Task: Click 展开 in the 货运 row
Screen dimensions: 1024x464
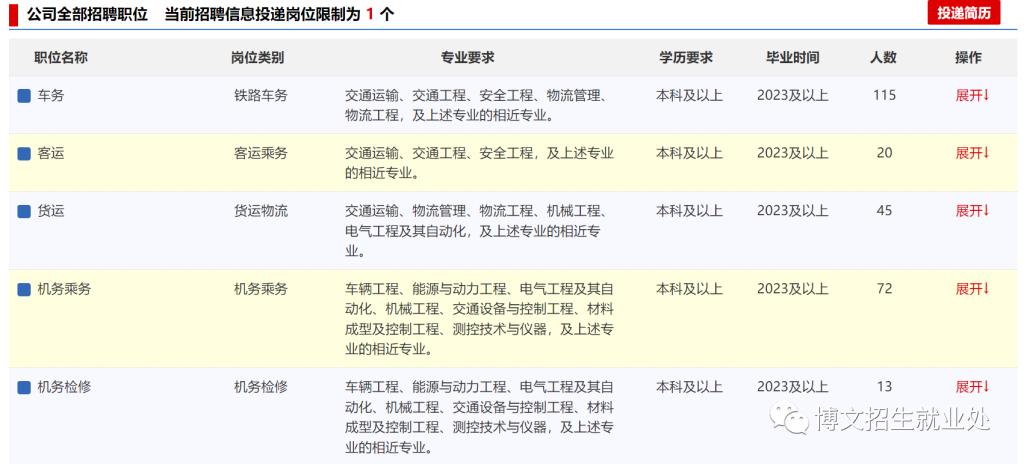Action: [971, 212]
